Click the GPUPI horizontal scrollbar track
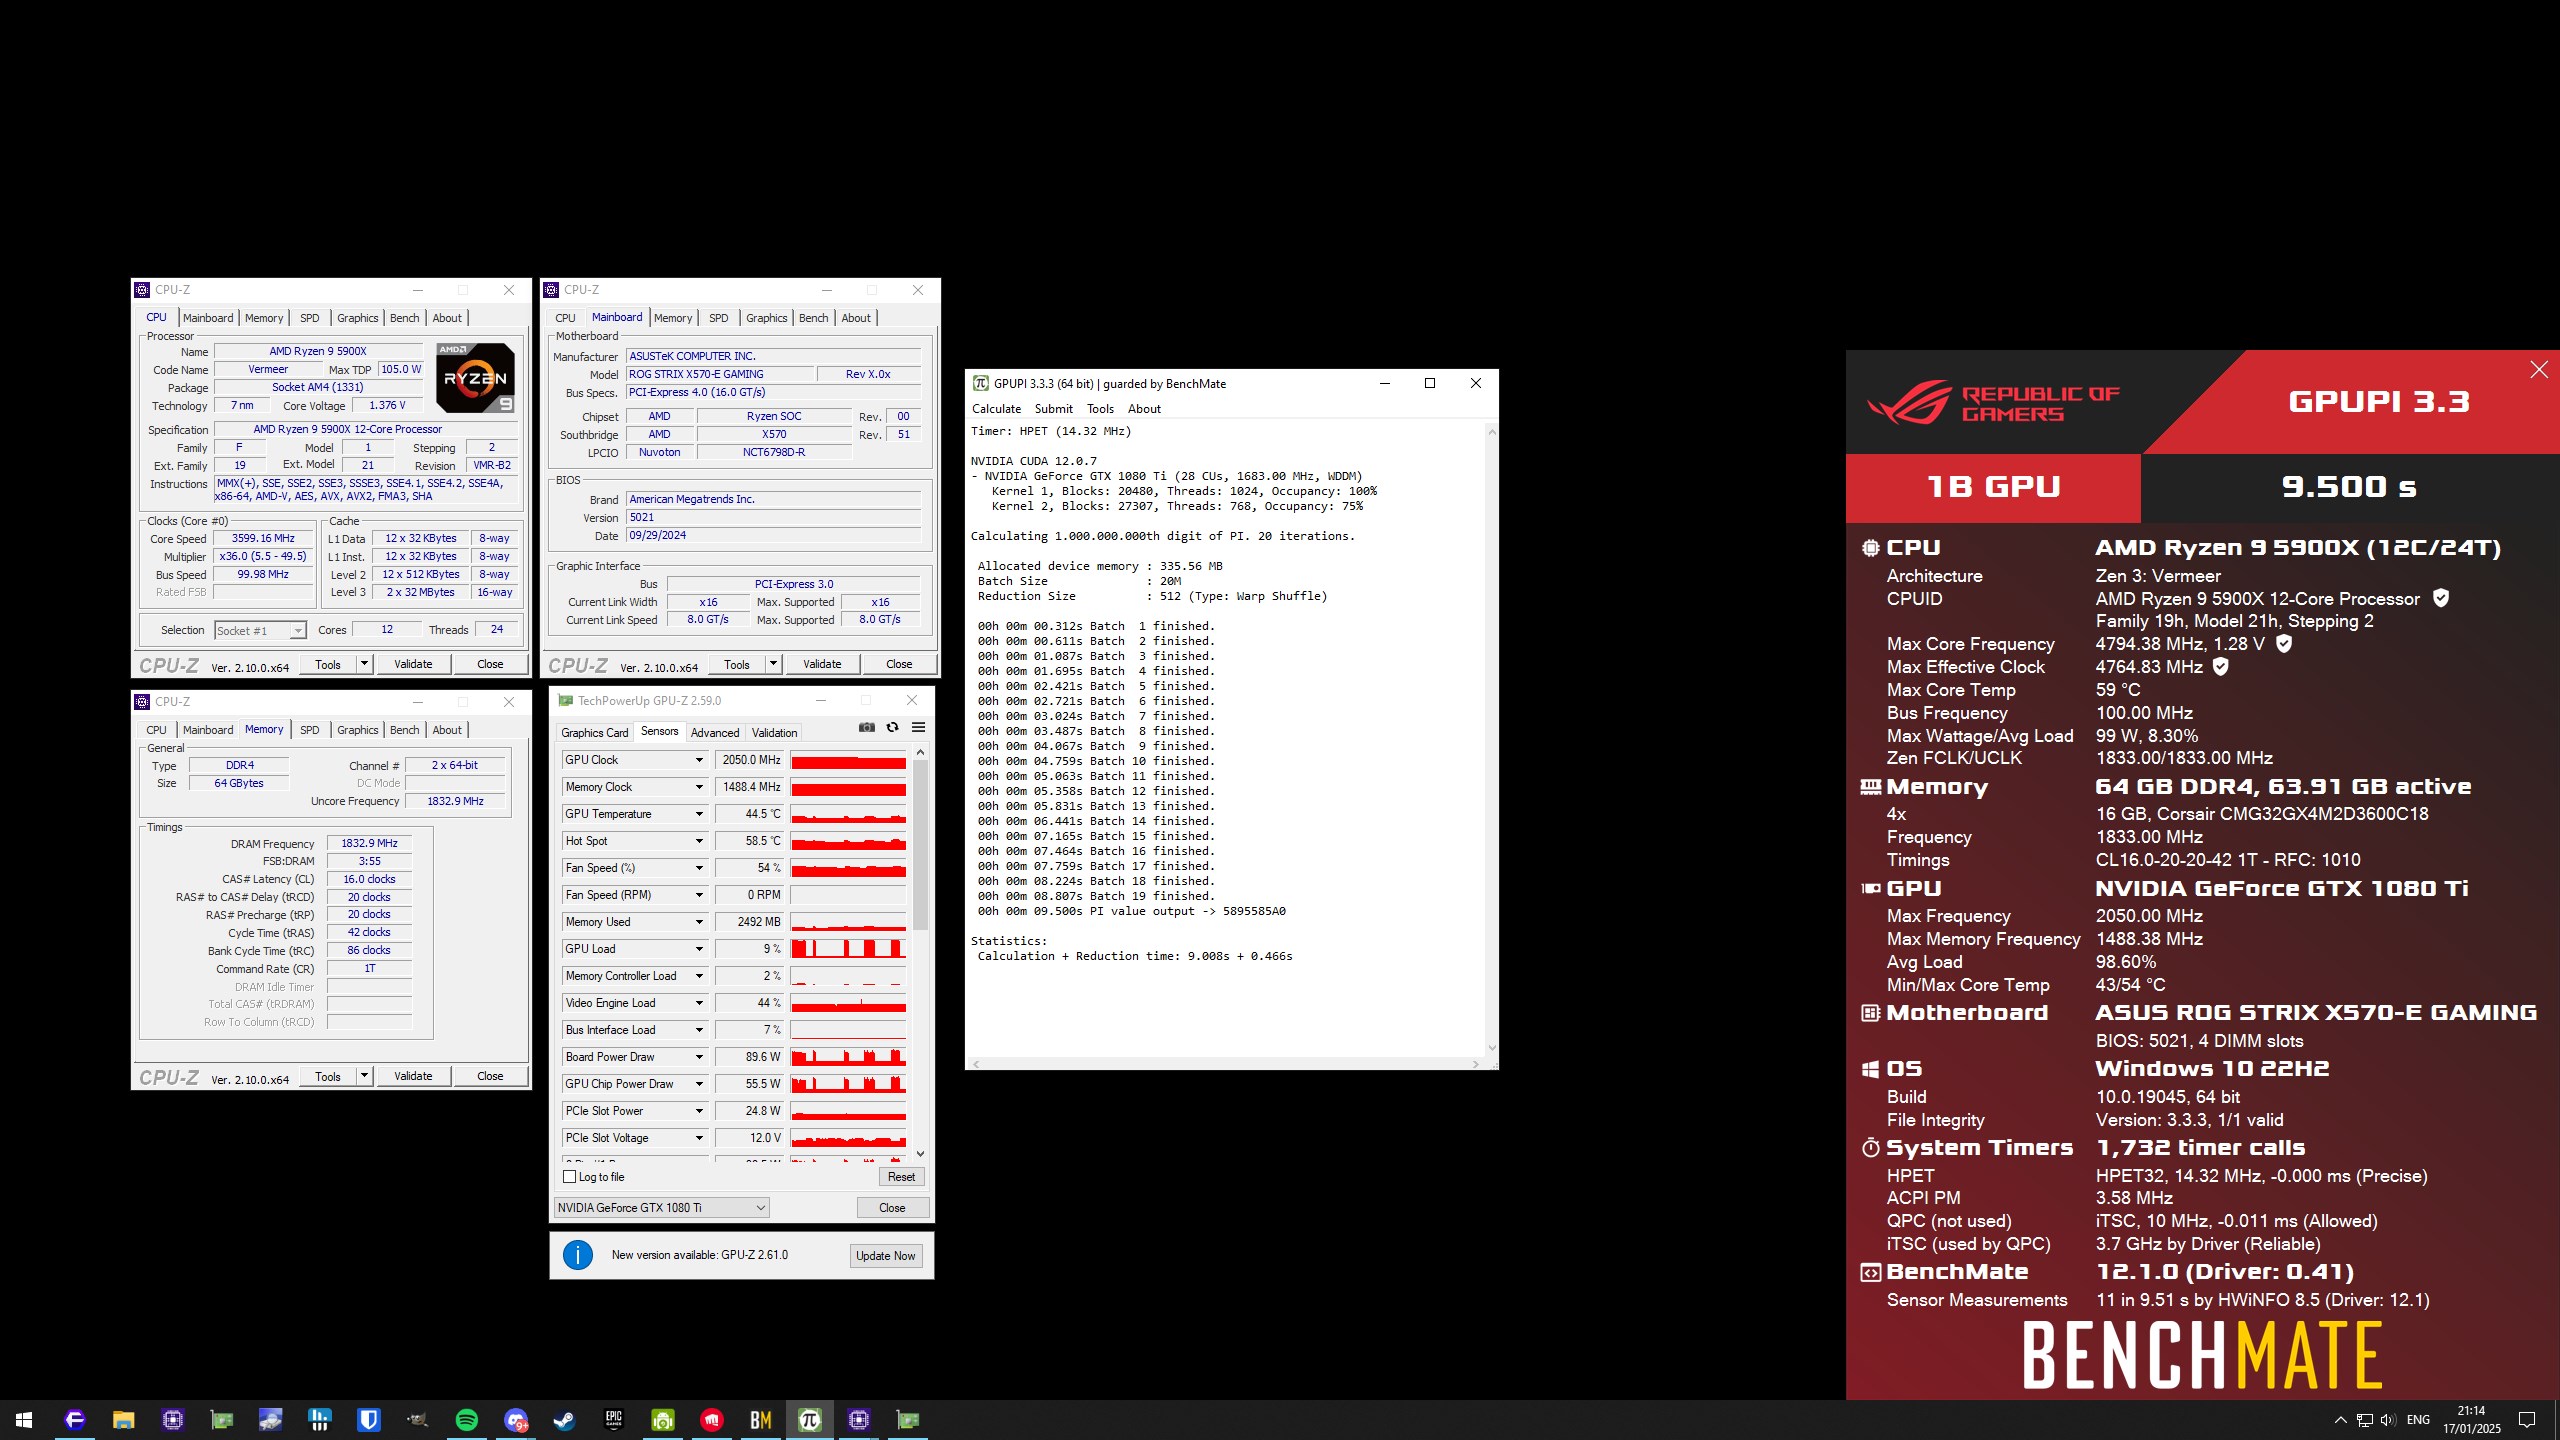Viewport: 2560px width, 1440px height. coord(1227,1064)
